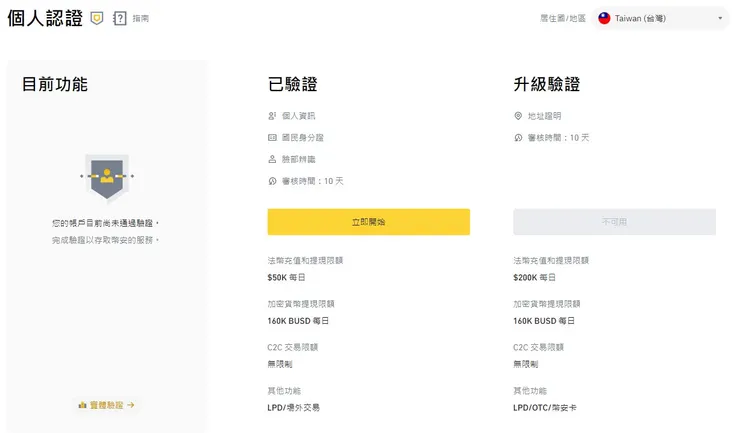740x433 pixels.
Task: Click 無限制 under 升級驗證 C2C limit
Action: tap(526, 364)
